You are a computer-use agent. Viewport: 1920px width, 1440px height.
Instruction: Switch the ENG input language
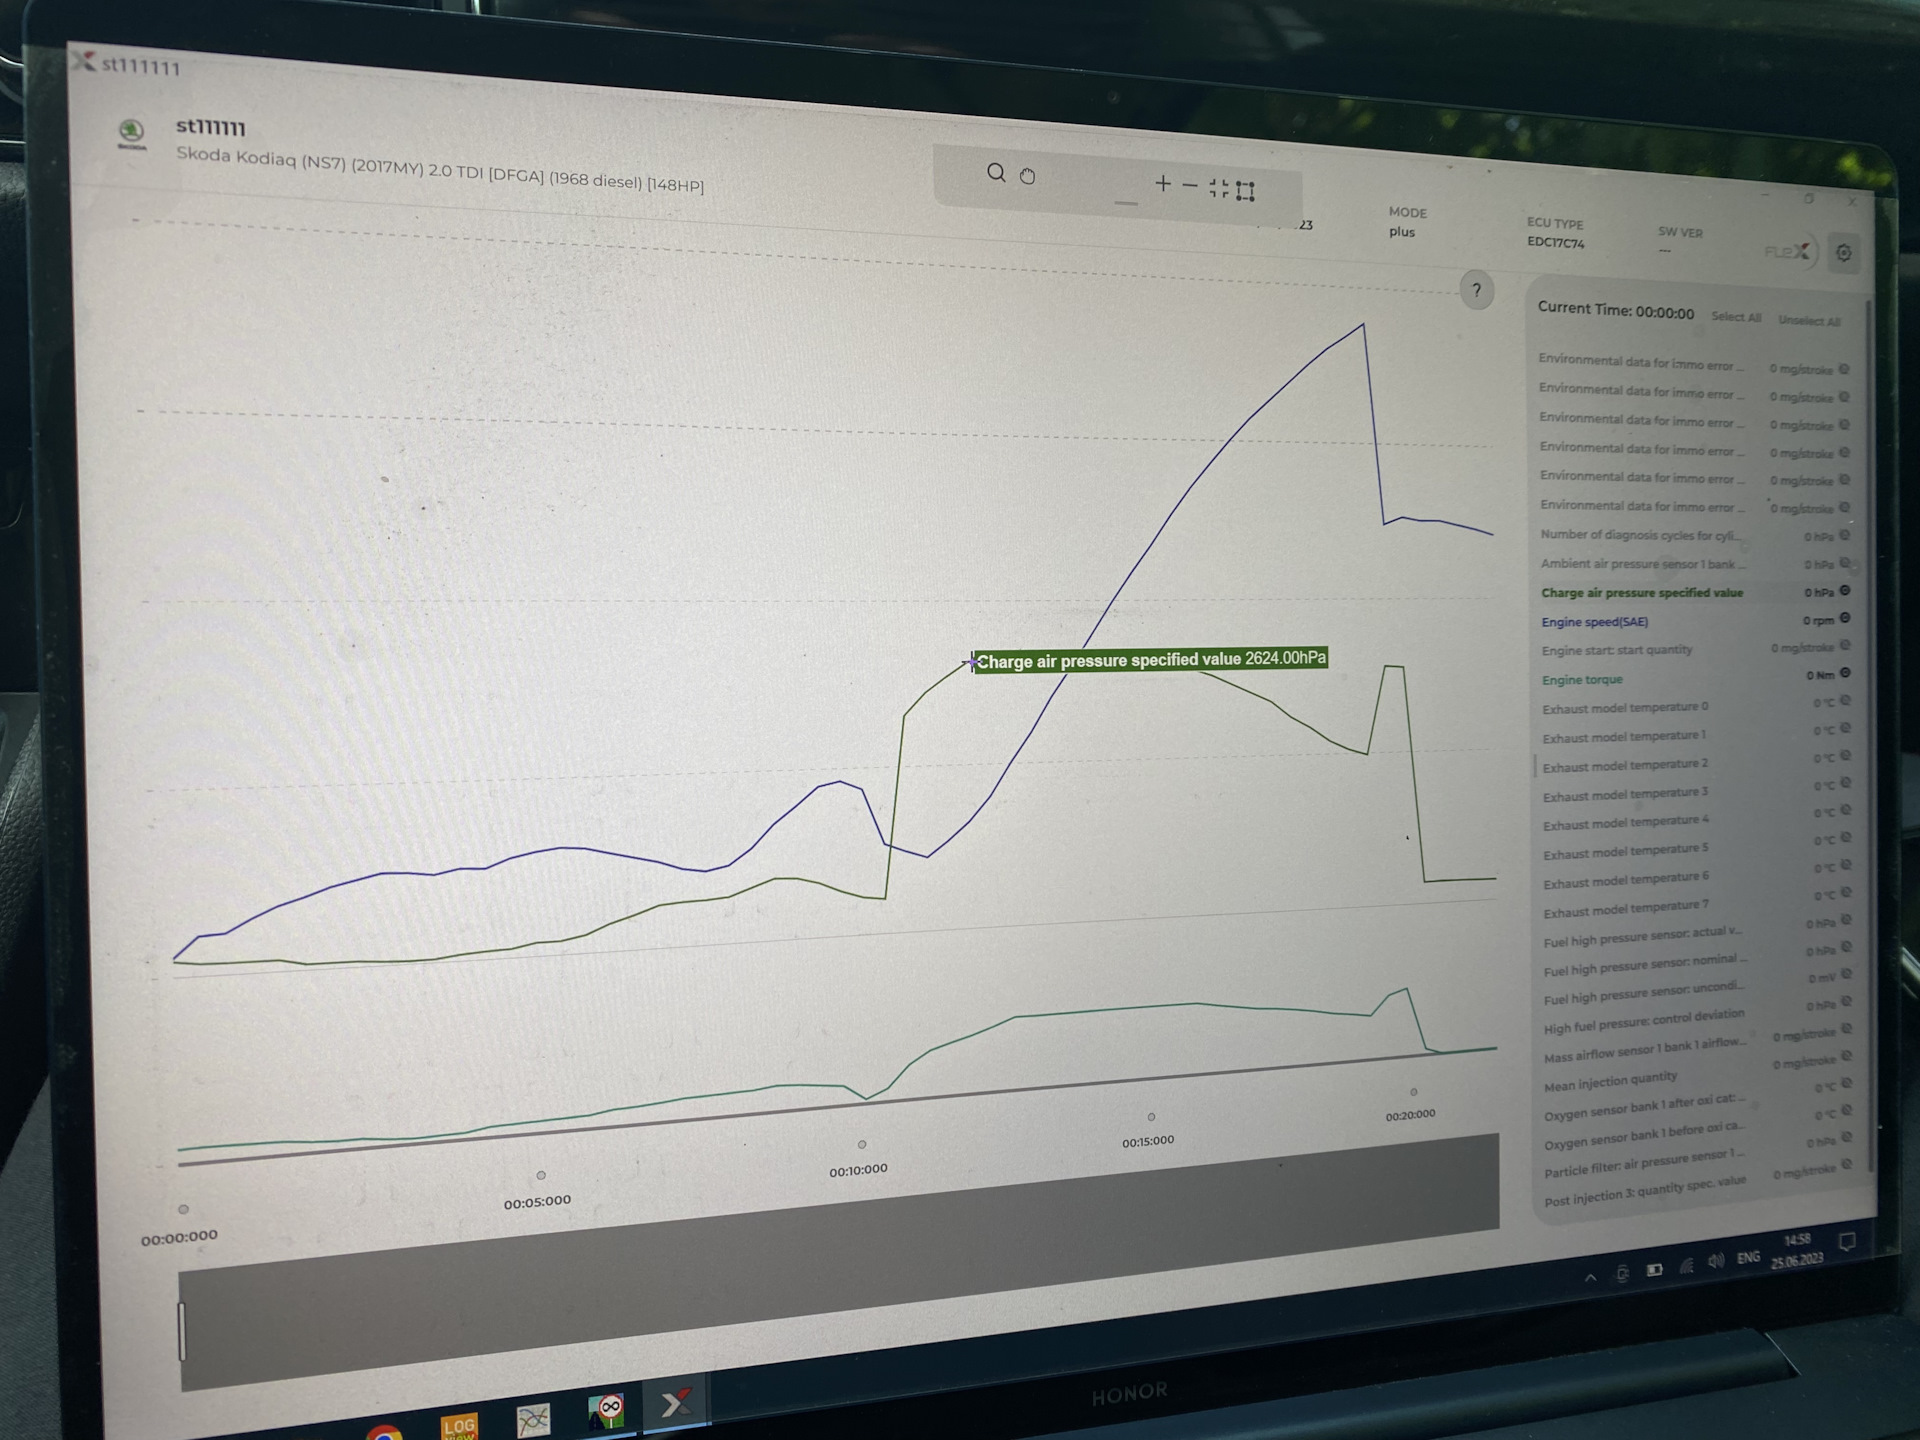pos(1748,1257)
